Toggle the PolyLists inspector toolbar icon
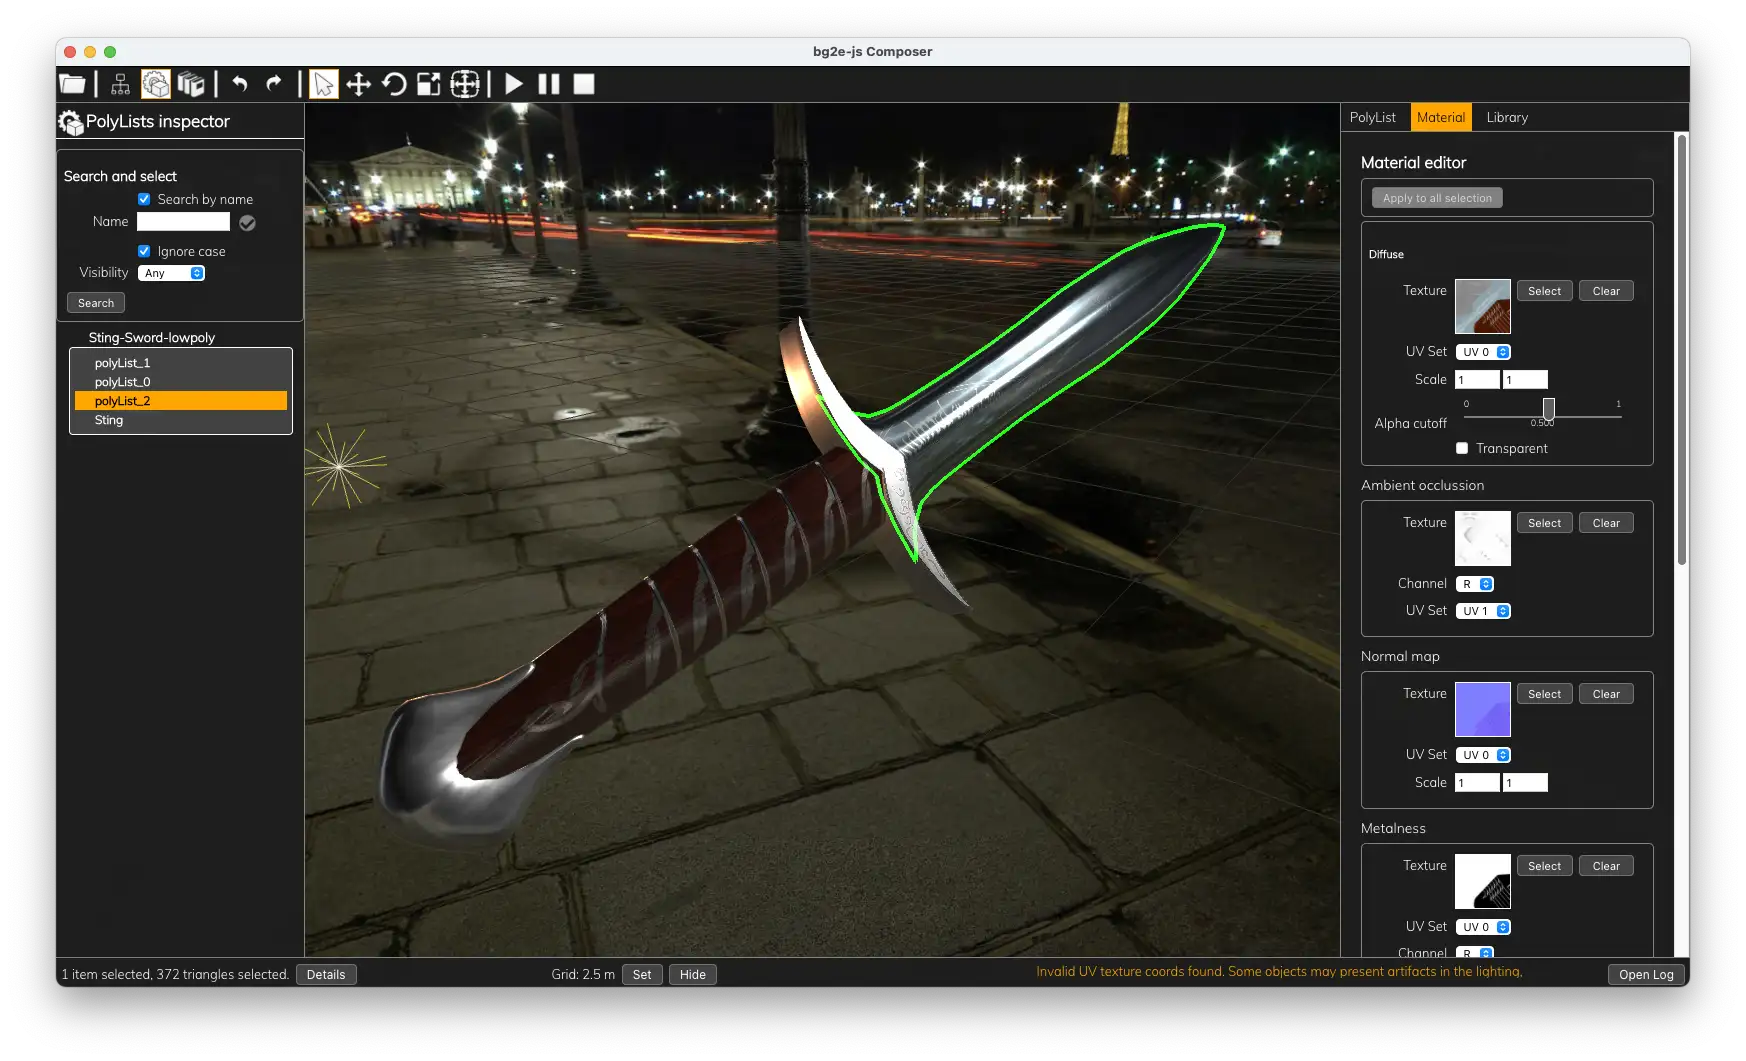Screen dimensions: 1746x1061 pyautogui.click(x=155, y=84)
